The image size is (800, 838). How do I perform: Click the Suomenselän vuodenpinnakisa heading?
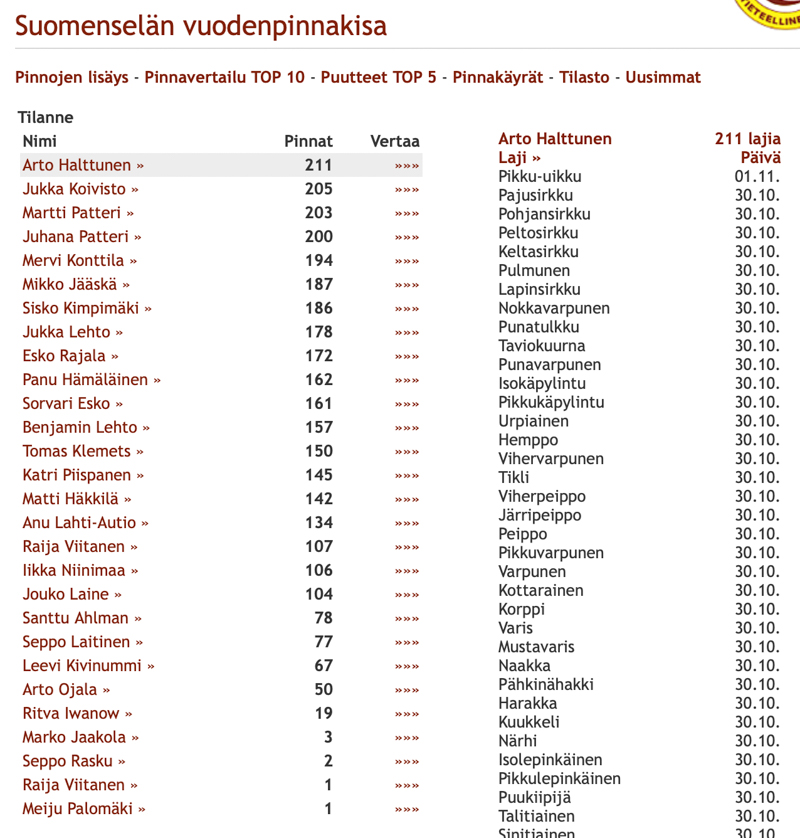[x=200, y=26]
